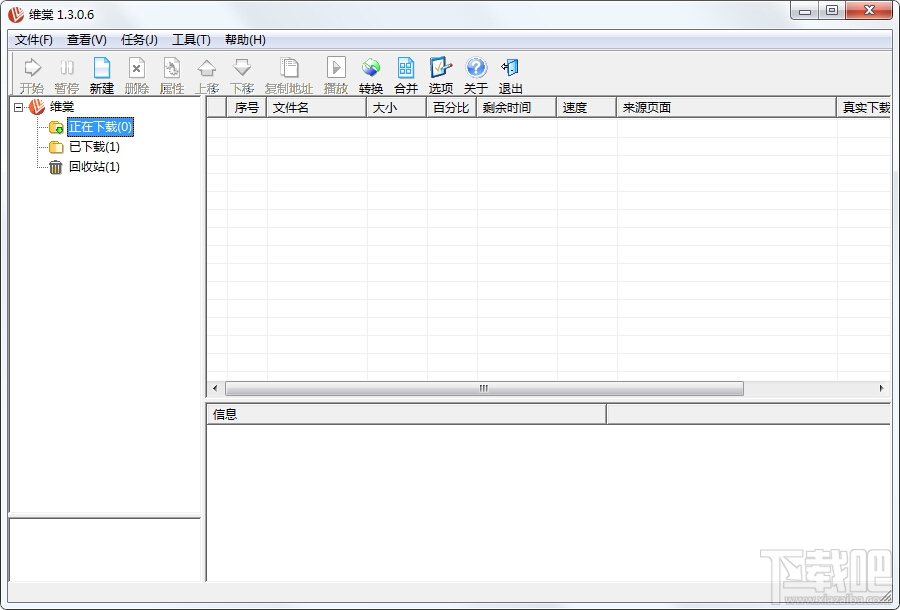The width and height of the screenshot is (900, 610).
Task: Click the 信息 column header
Action: coord(406,414)
